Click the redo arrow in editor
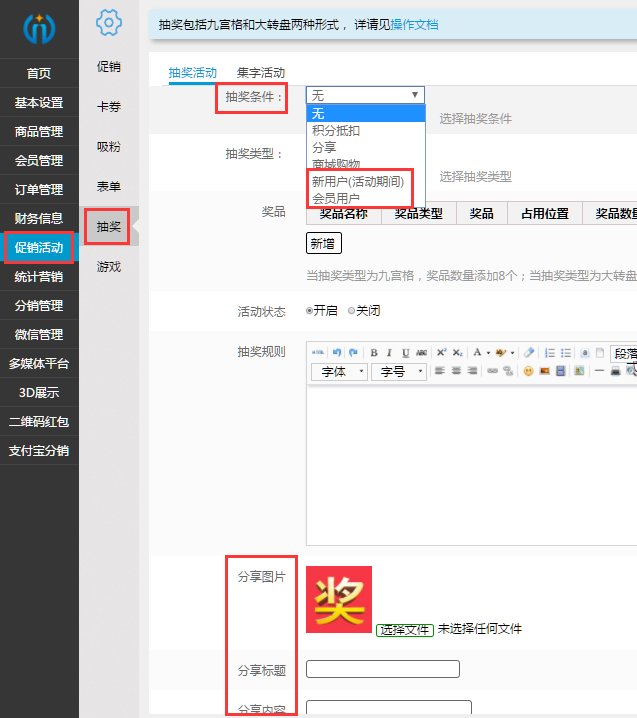The width and height of the screenshot is (637, 718). (353, 353)
